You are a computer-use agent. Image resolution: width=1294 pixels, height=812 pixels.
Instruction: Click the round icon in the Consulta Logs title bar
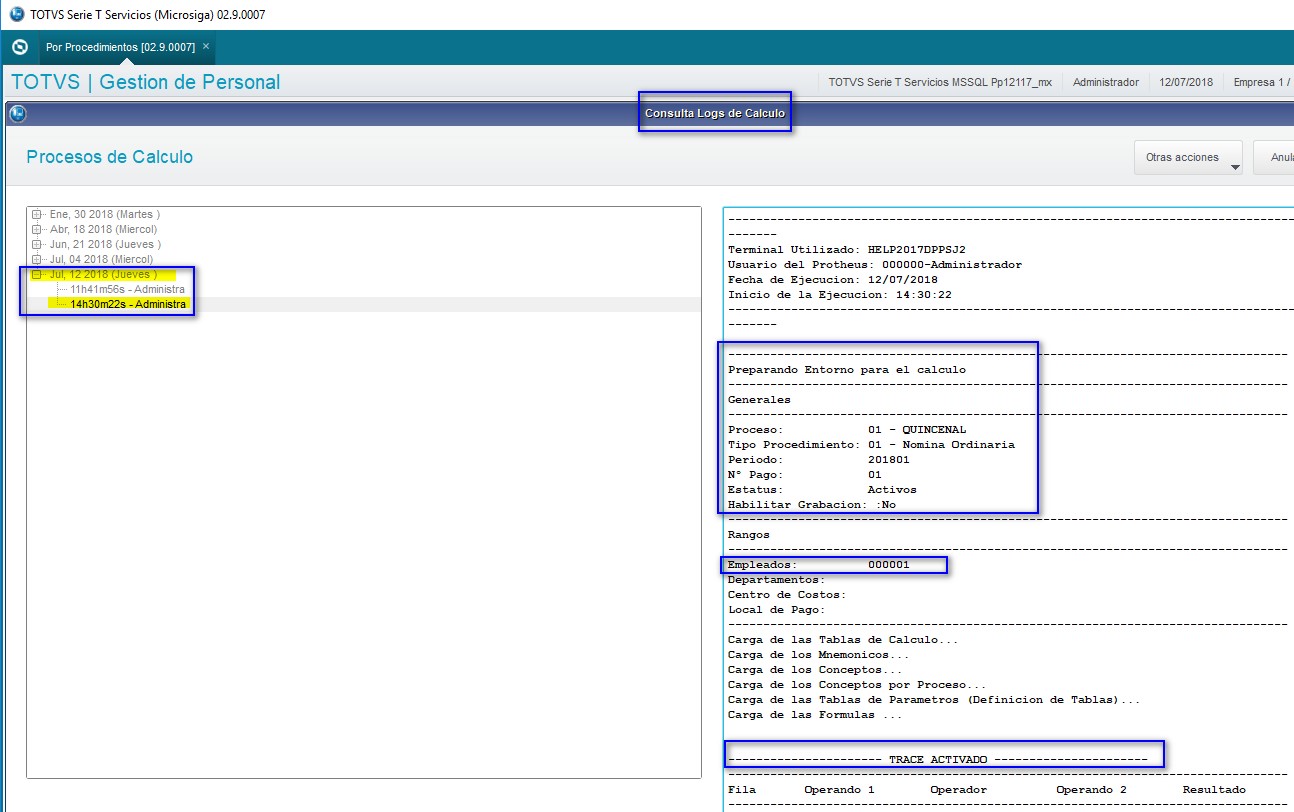tap(17, 114)
